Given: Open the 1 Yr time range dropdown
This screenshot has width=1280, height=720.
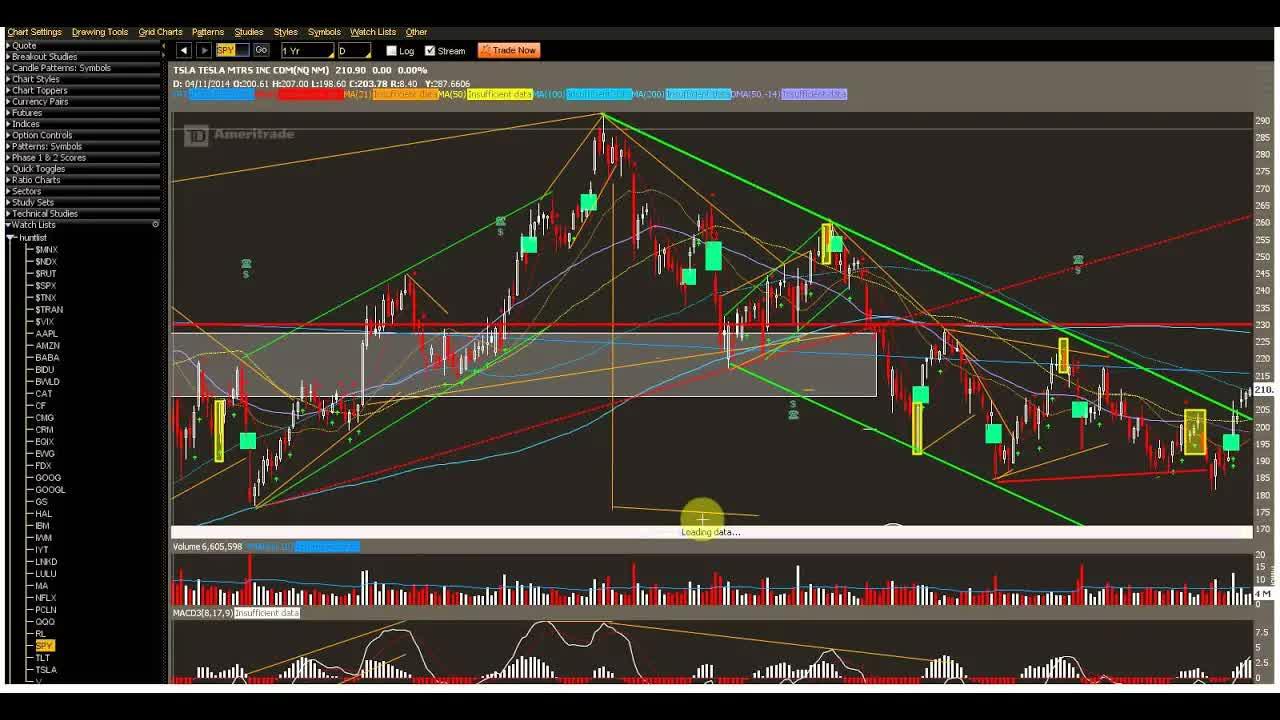Looking at the screenshot, I should coord(307,51).
